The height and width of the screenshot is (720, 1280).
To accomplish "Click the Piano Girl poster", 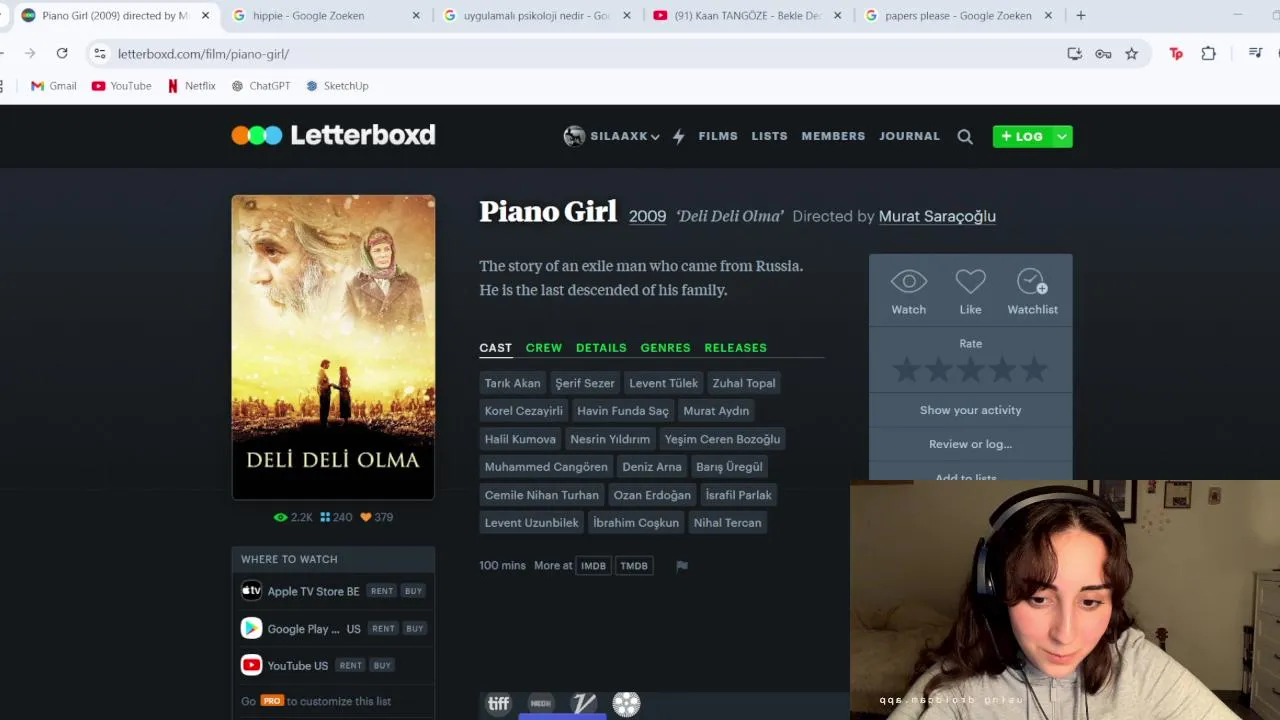I will click(x=333, y=347).
